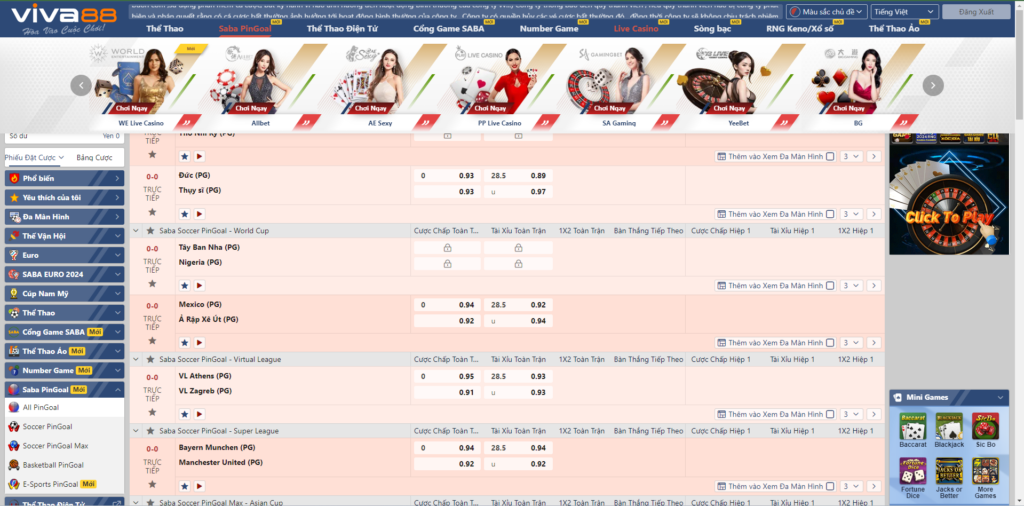Click the page vertical scrollbar

(x=1019, y=62)
